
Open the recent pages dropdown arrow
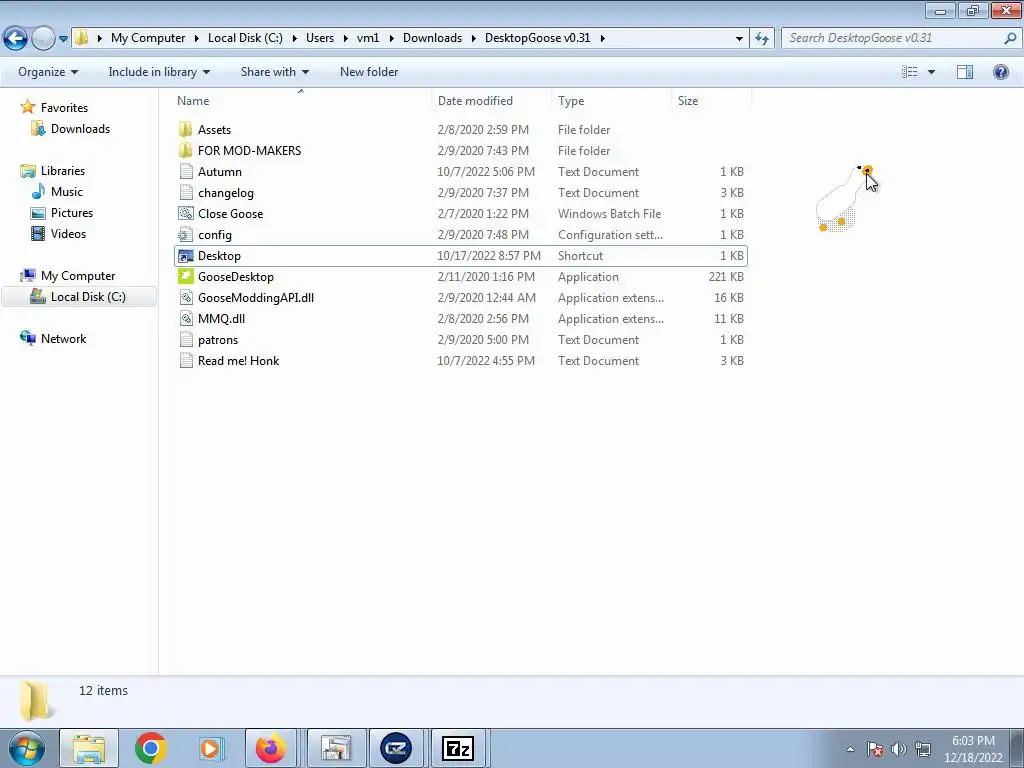point(63,39)
